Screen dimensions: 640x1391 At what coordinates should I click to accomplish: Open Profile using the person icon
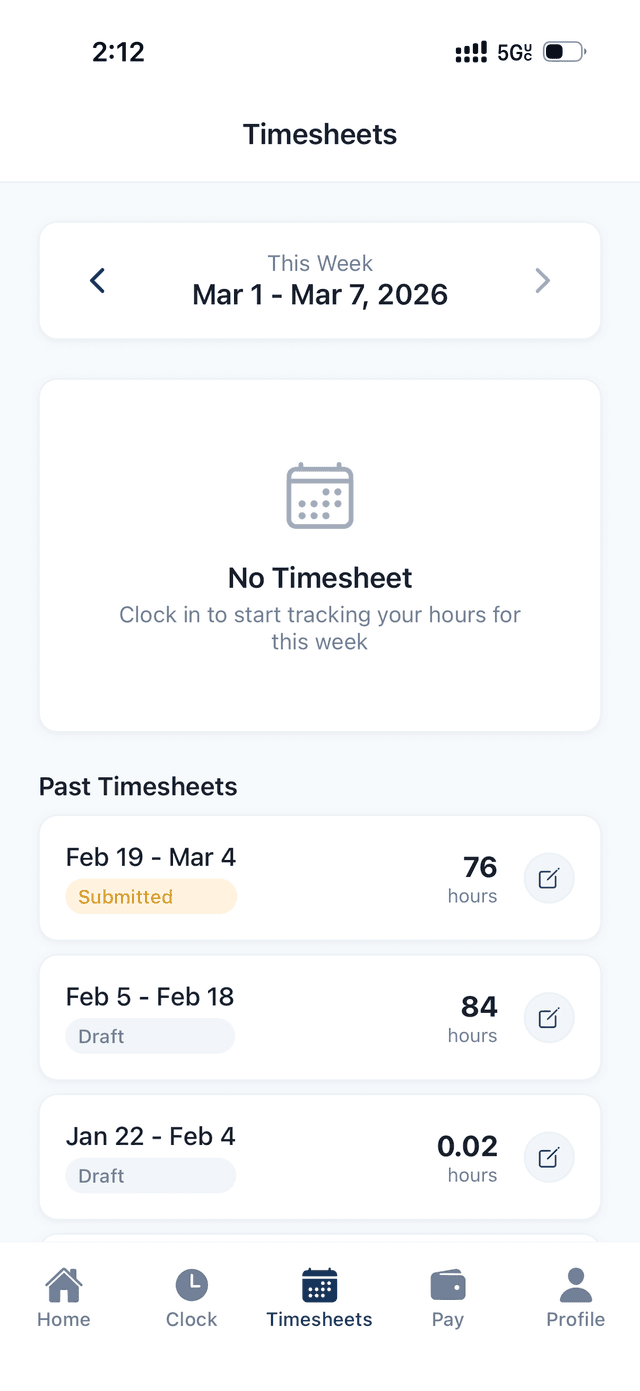coord(575,1280)
